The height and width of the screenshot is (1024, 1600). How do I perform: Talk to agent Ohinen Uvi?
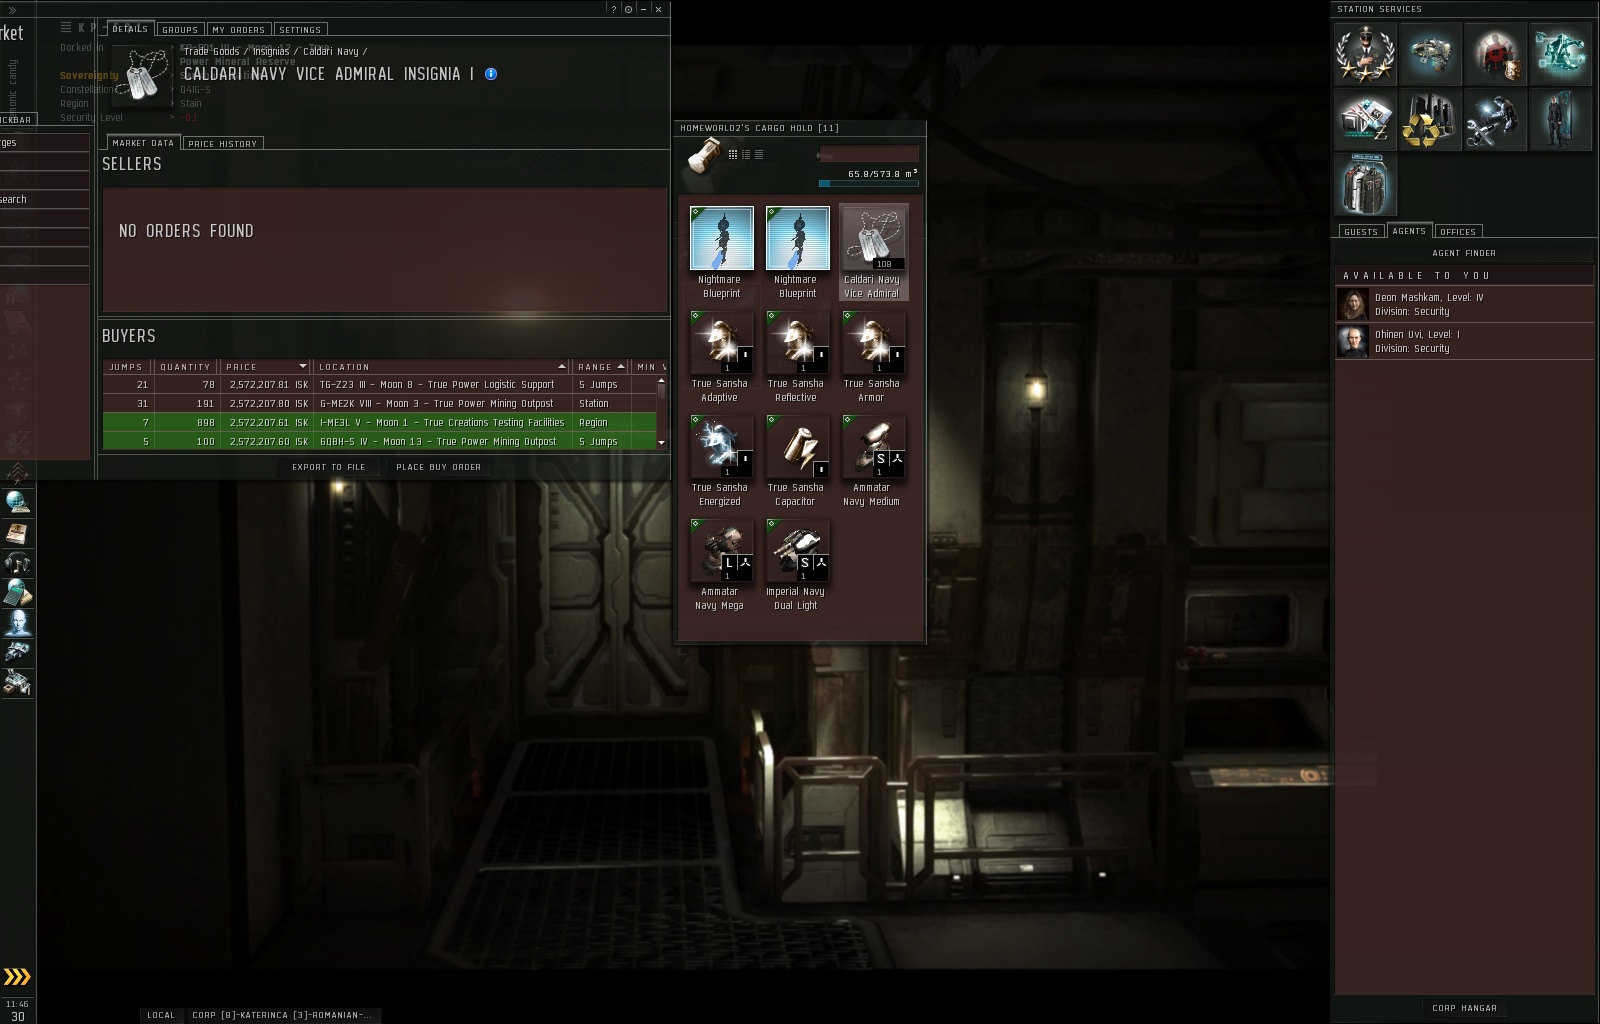click(1464, 341)
